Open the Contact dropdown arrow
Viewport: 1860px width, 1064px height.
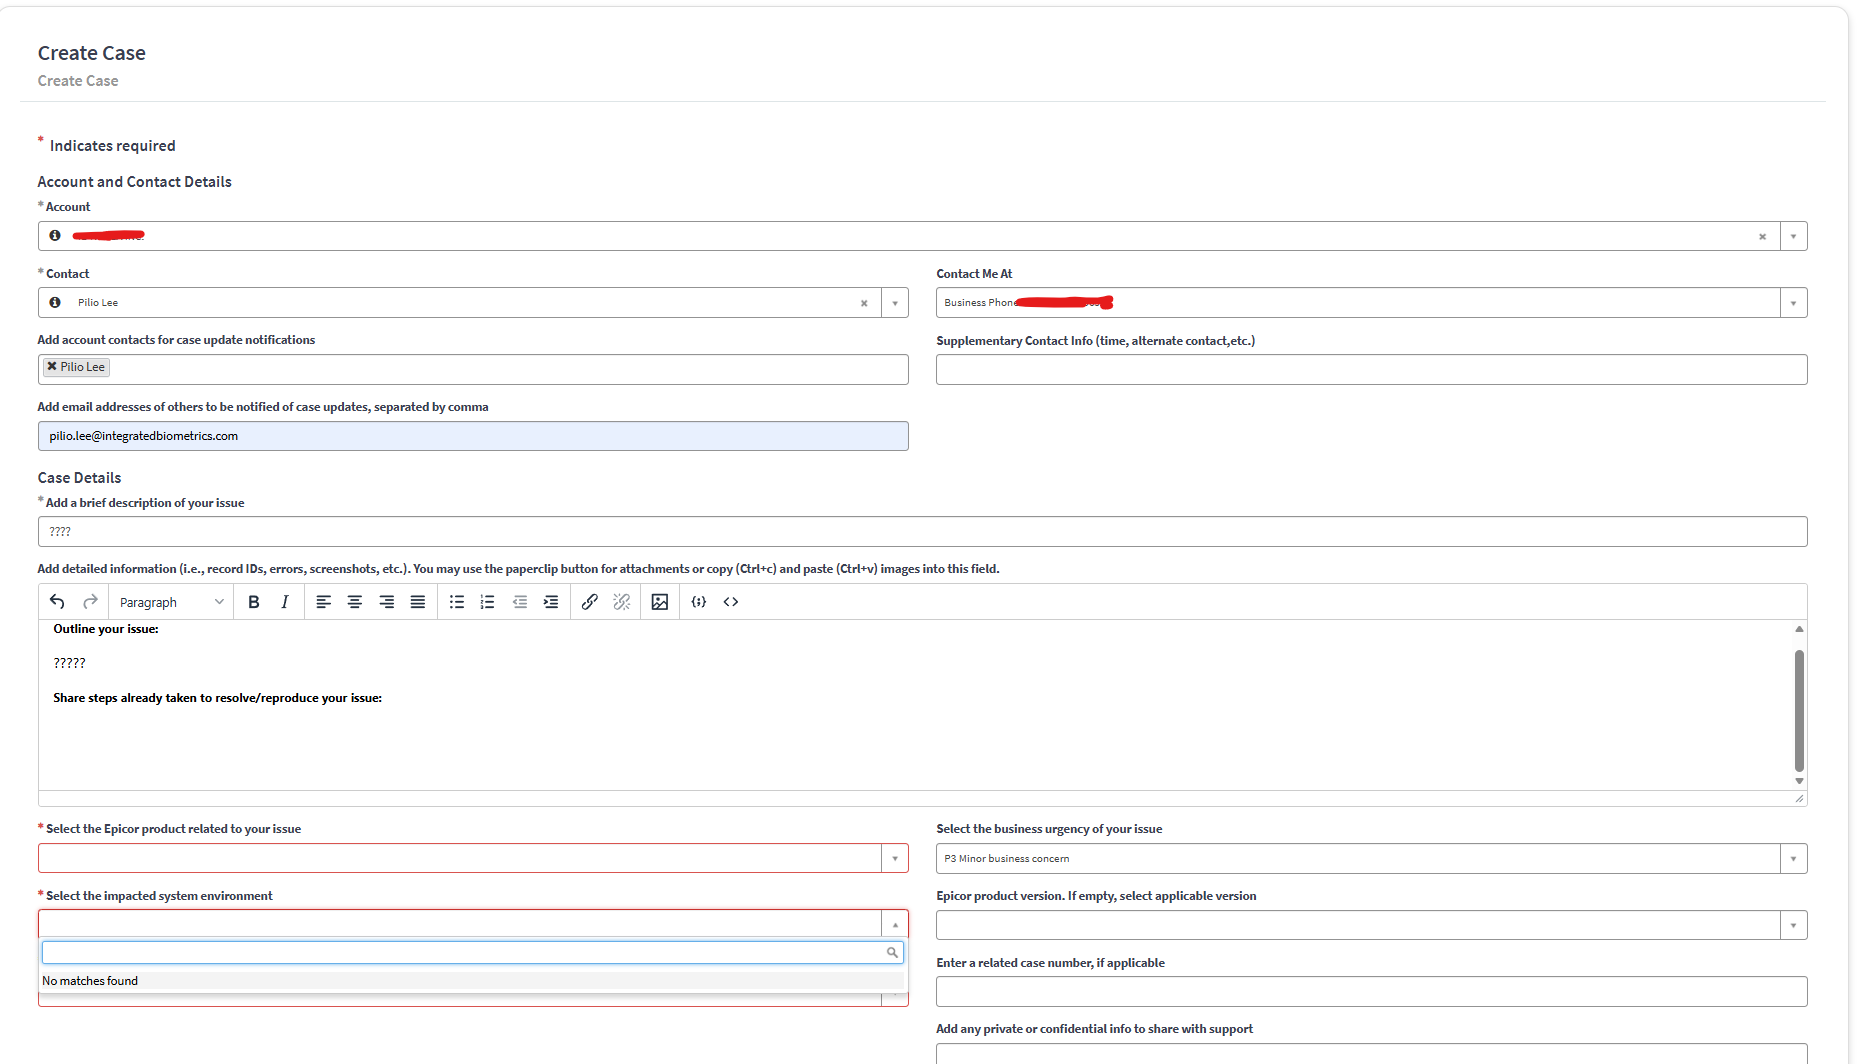[x=895, y=303]
